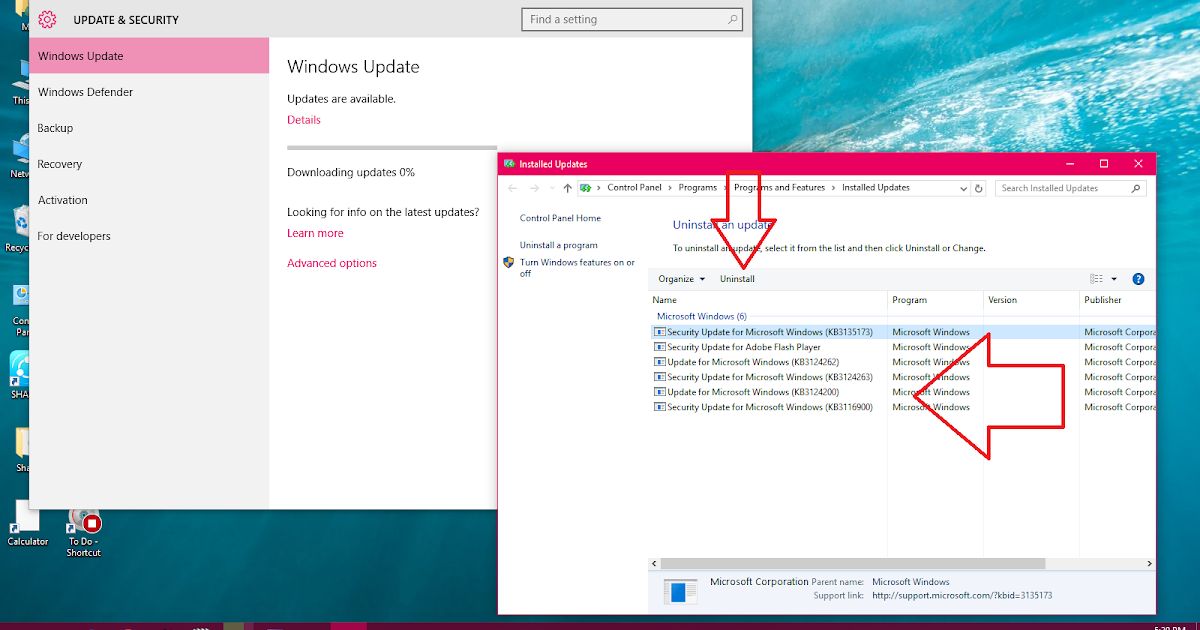Viewport: 1200px width, 630px height.
Task: Sort by the Version column header
Action: [1031, 300]
